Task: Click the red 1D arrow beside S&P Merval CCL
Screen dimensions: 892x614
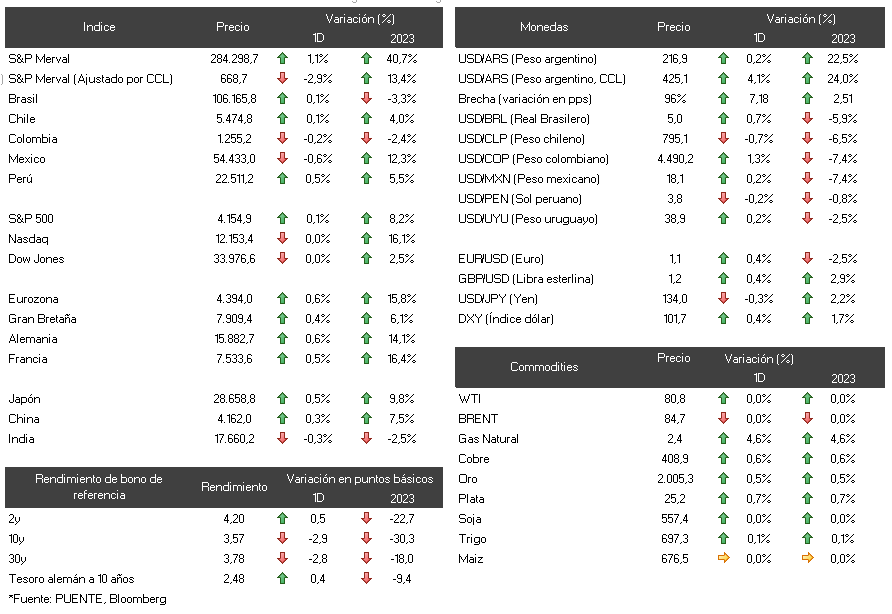Action: click(282, 79)
